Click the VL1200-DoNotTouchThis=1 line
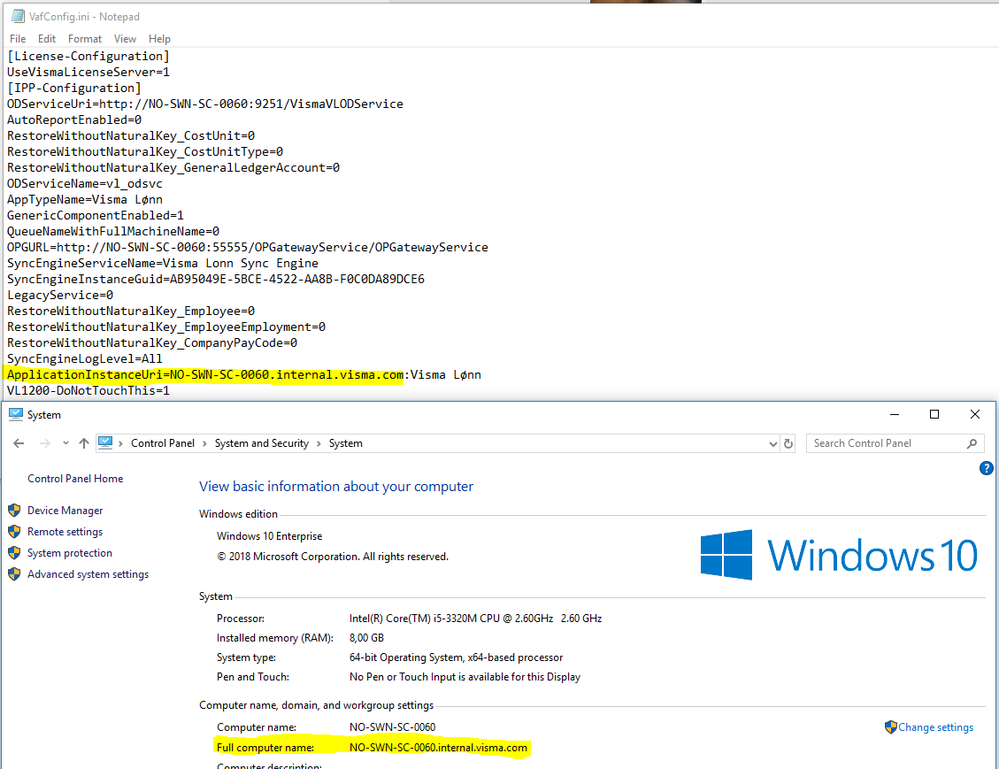 click(x=89, y=391)
